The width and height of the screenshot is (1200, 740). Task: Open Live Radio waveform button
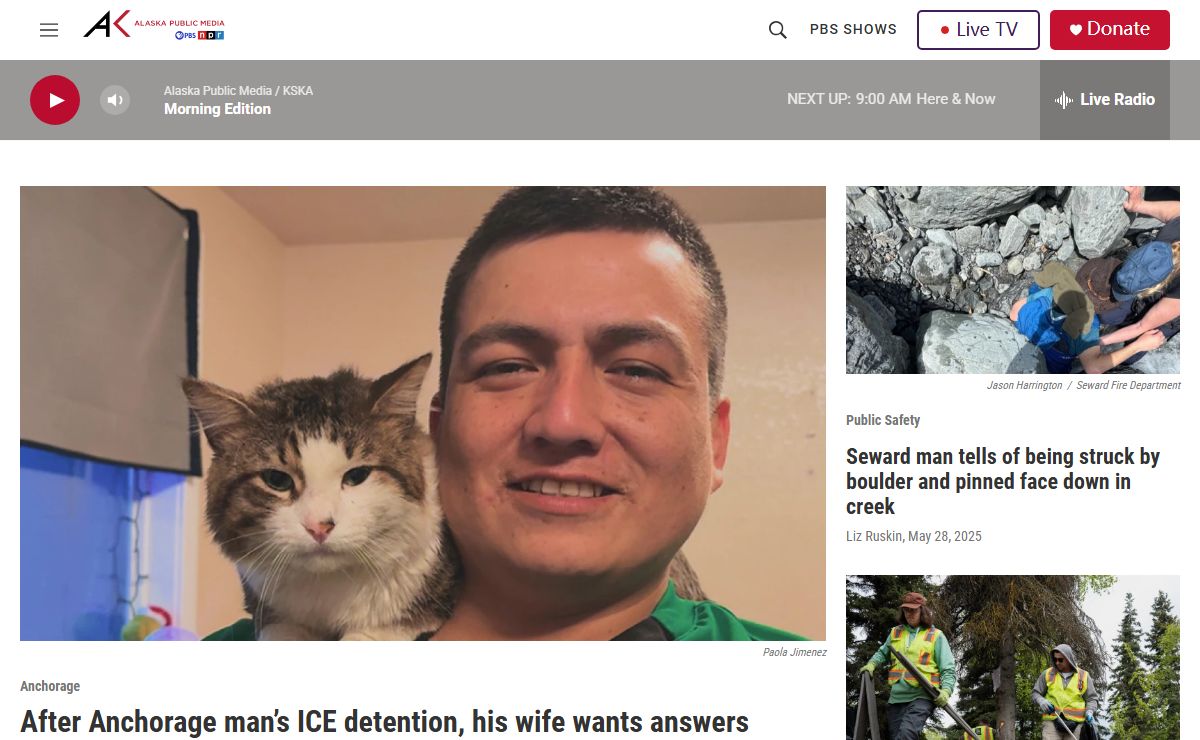click(1105, 100)
